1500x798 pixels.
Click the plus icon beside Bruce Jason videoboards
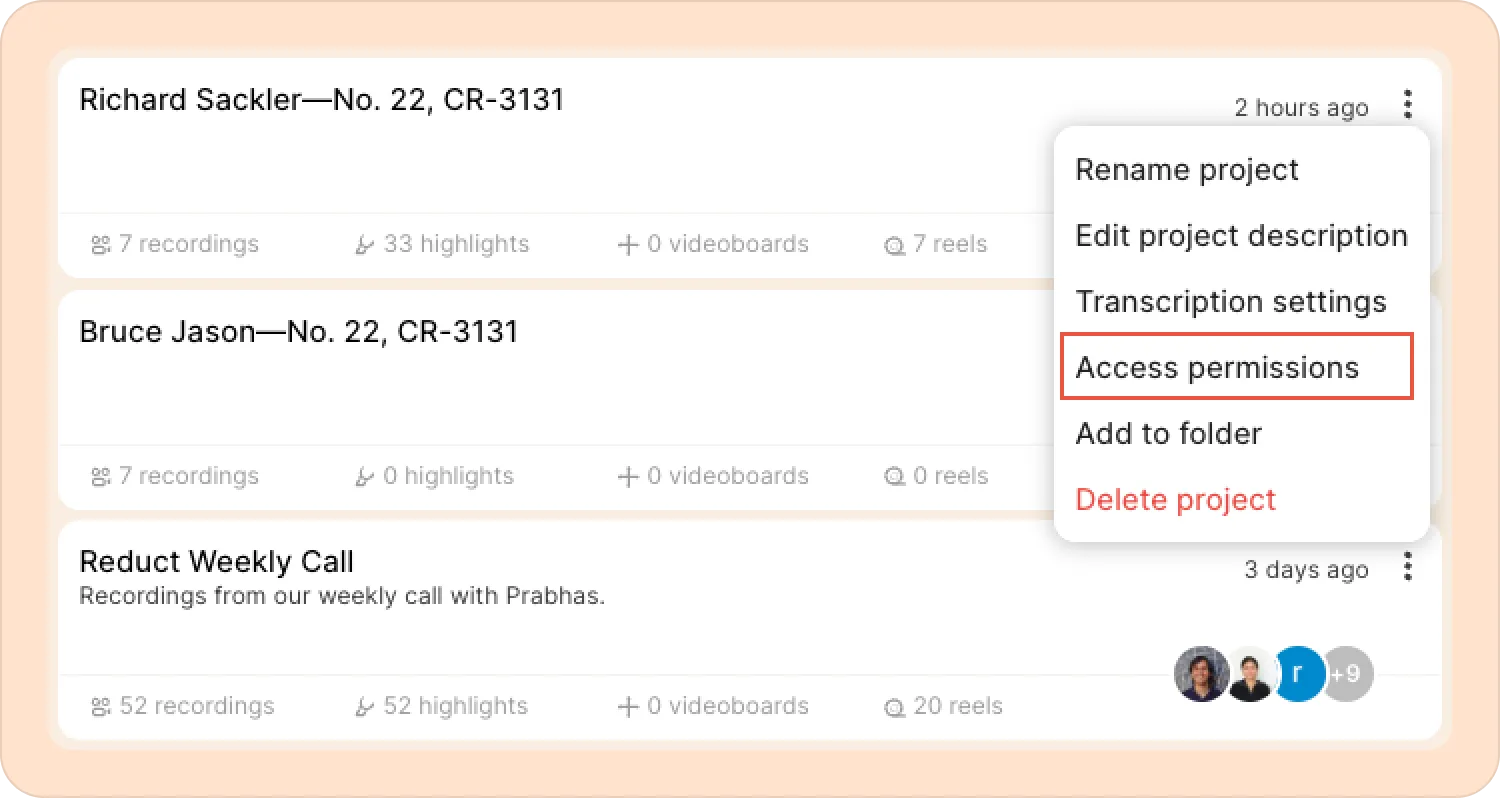(628, 477)
